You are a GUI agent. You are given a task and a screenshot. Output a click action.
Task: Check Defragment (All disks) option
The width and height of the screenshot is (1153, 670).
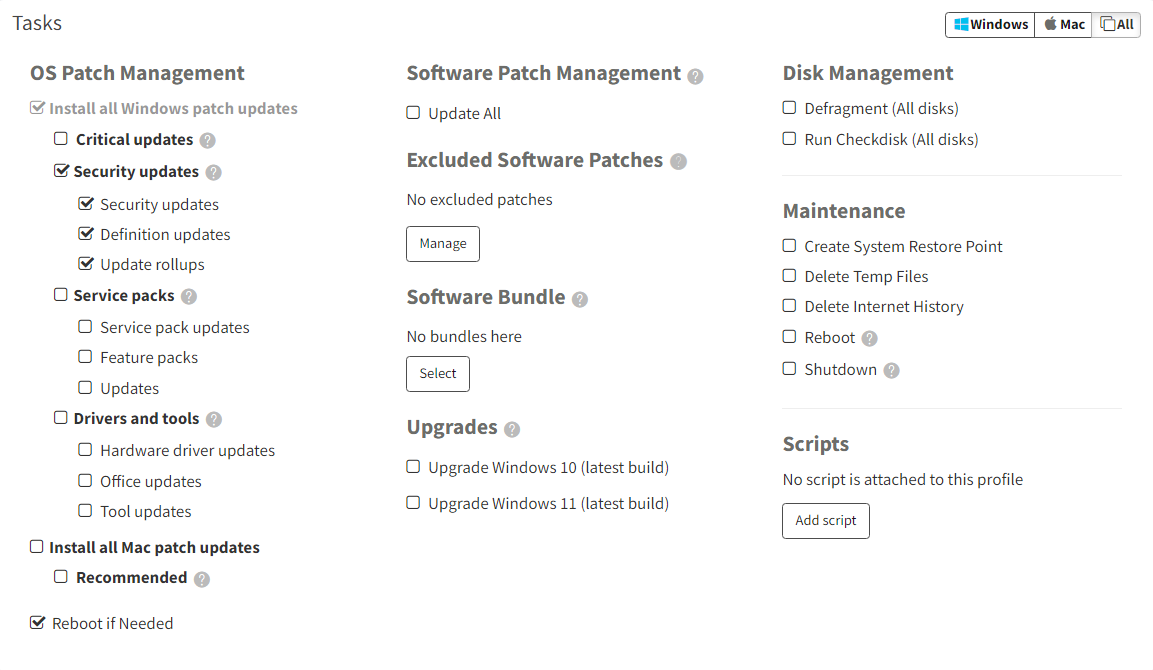coord(790,107)
